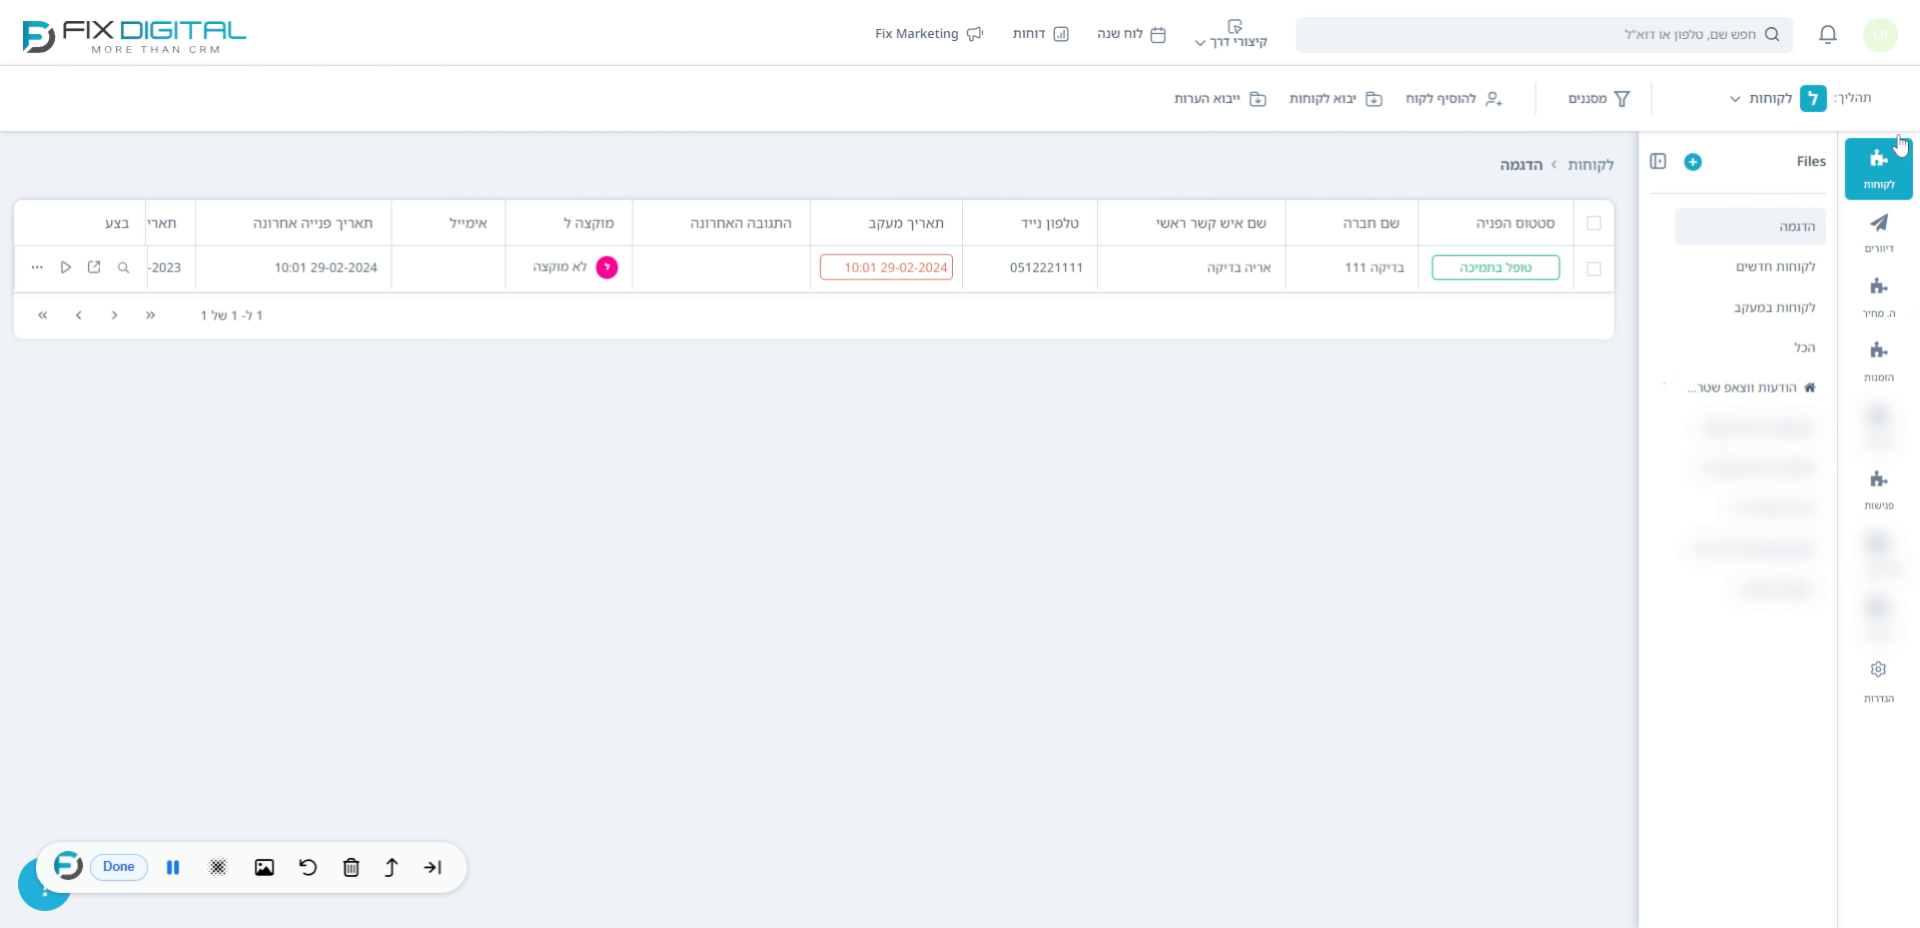1920x928 pixels.
Task: Click the double-left-chevron pagination button
Action: tap(43, 315)
